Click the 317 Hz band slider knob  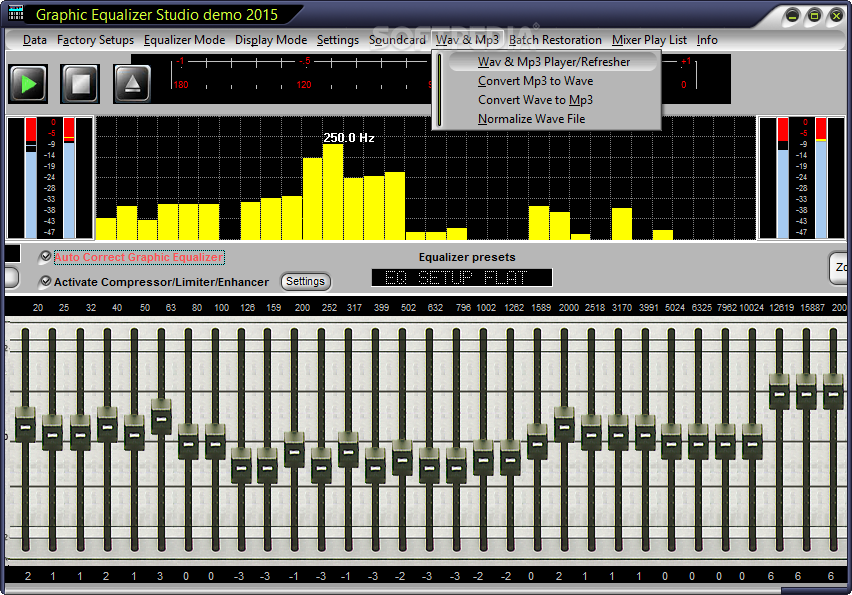click(x=348, y=449)
